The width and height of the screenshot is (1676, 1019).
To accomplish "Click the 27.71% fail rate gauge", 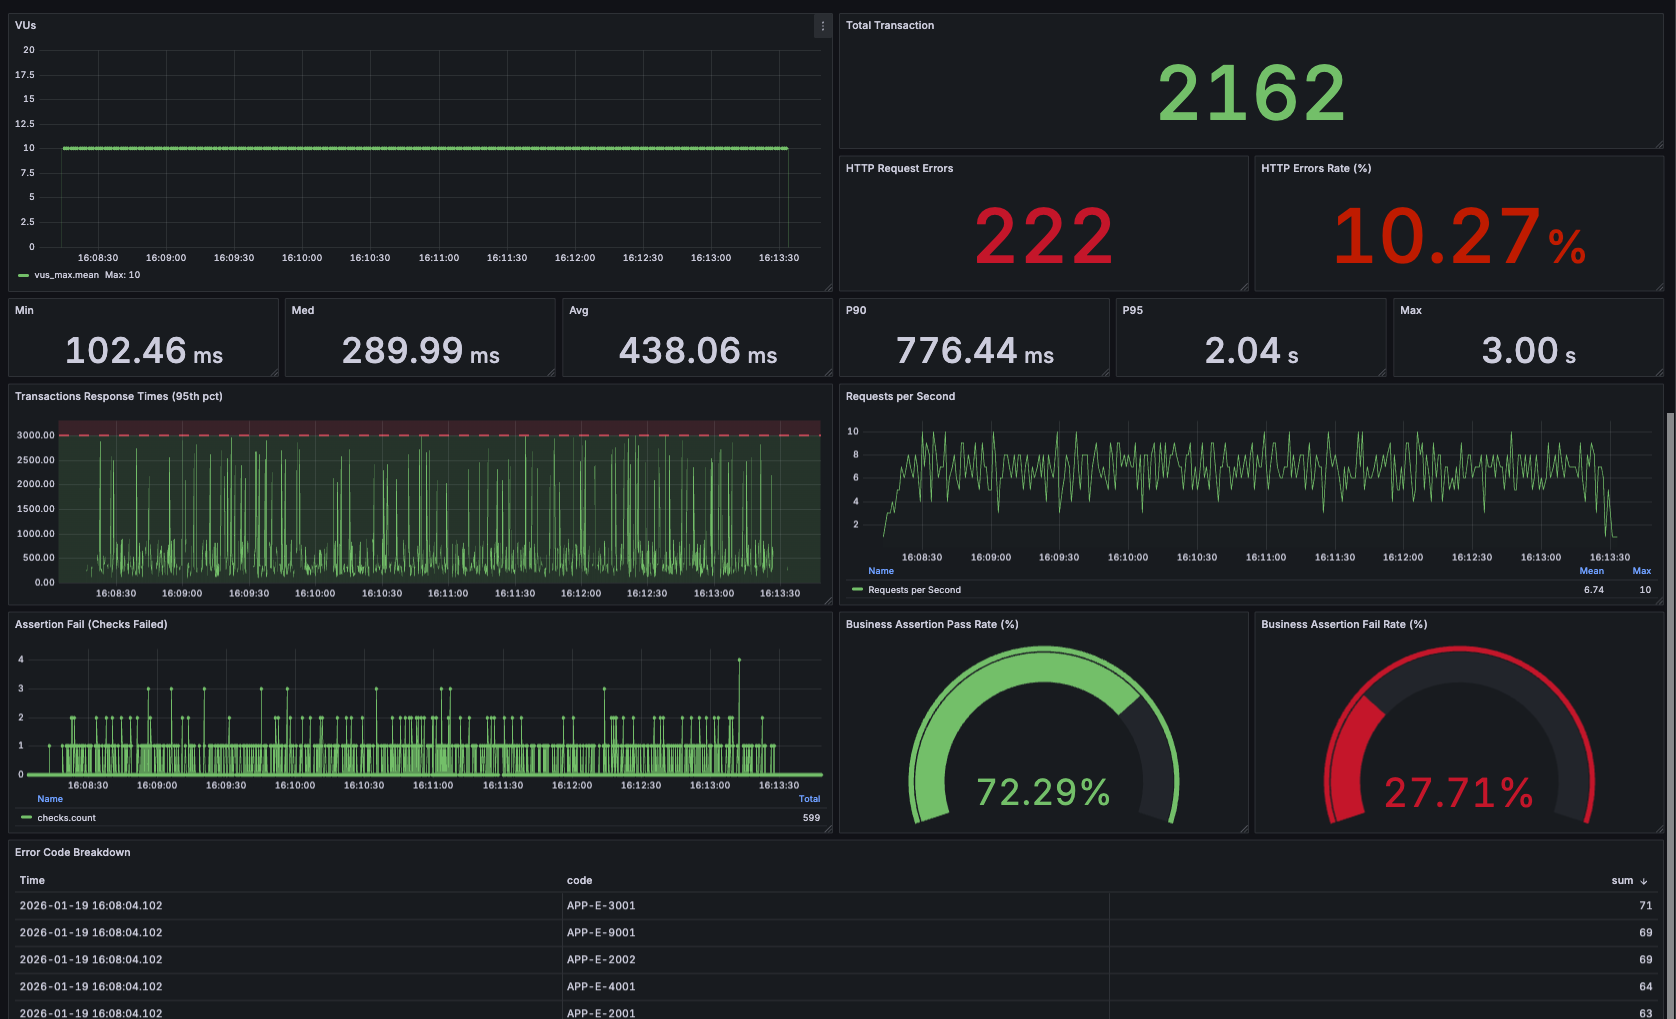I will point(1459,736).
